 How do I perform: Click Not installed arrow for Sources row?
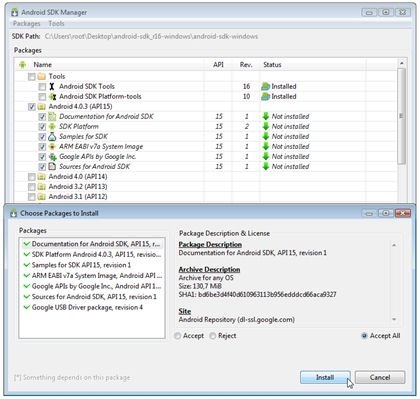point(266,166)
